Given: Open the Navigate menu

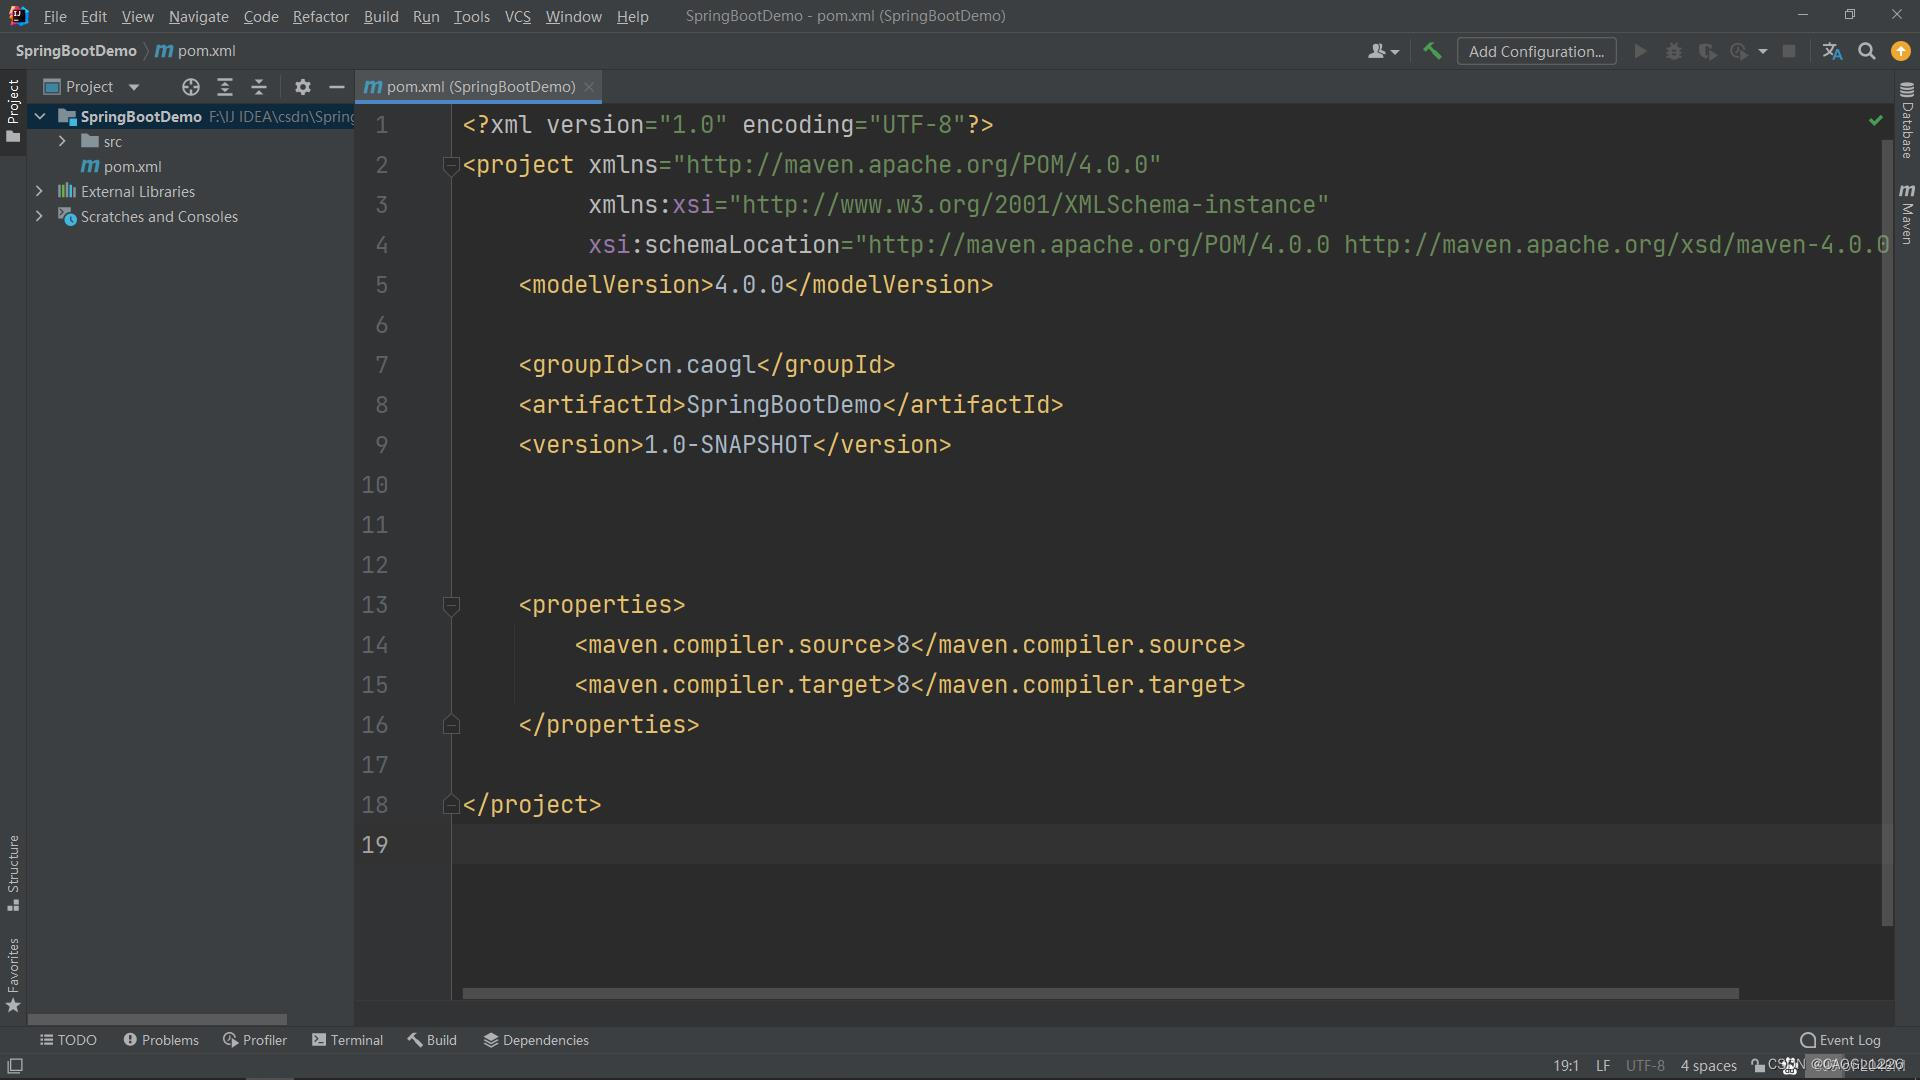Looking at the screenshot, I should pos(198,16).
